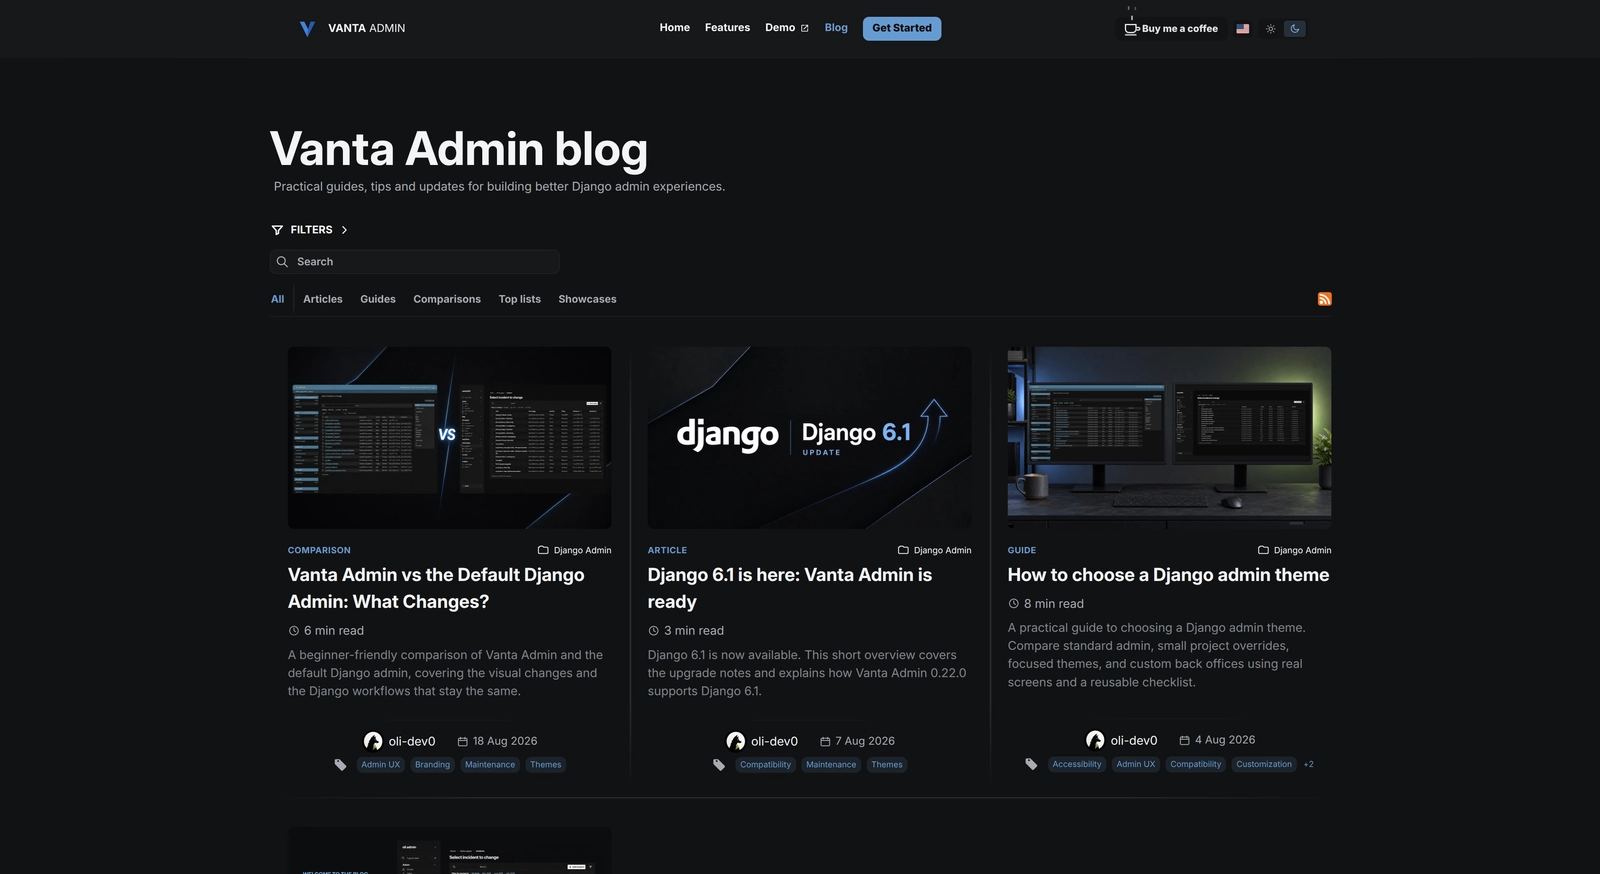
Task: Click the Customization tag
Action: click(1264, 764)
